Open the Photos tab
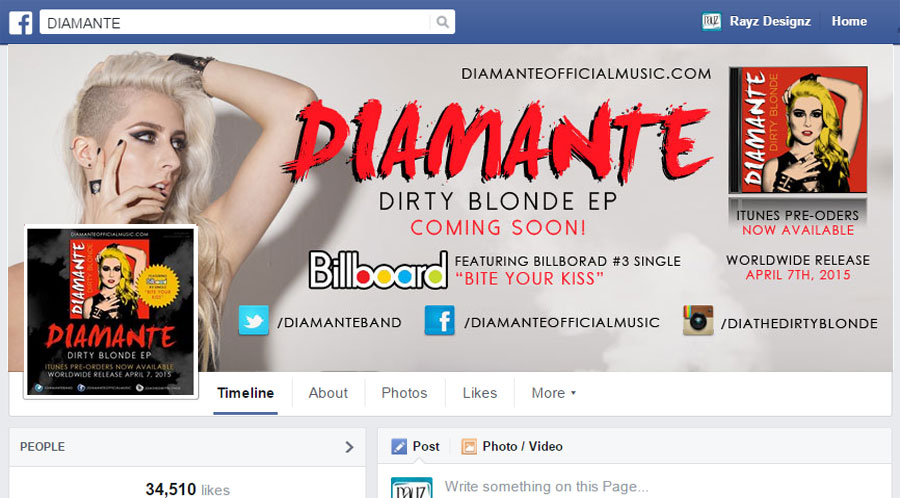This screenshot has height=498, width=900. pos(404,393)
